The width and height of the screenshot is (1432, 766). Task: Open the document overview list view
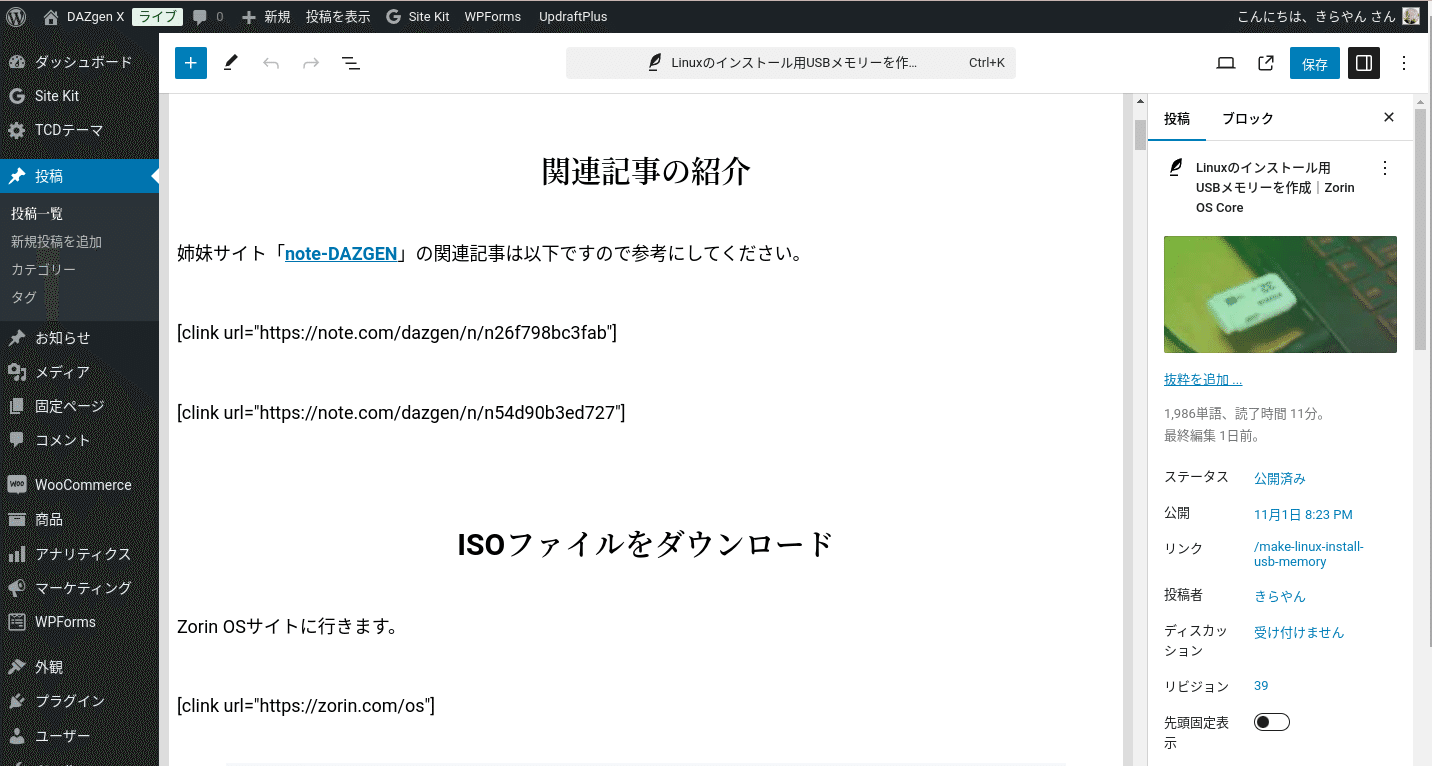point(350,62)
